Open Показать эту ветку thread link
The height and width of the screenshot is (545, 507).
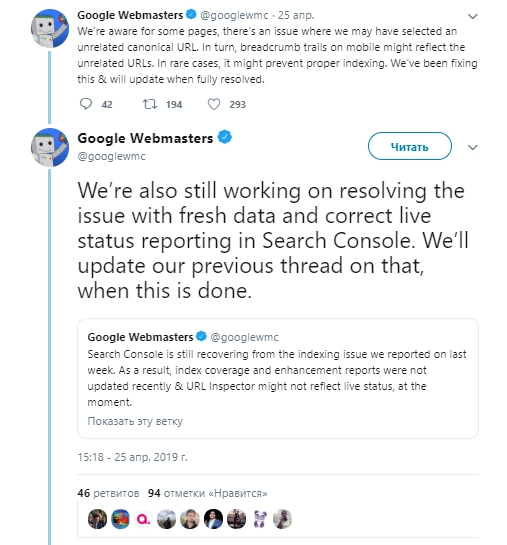(135, 421)
